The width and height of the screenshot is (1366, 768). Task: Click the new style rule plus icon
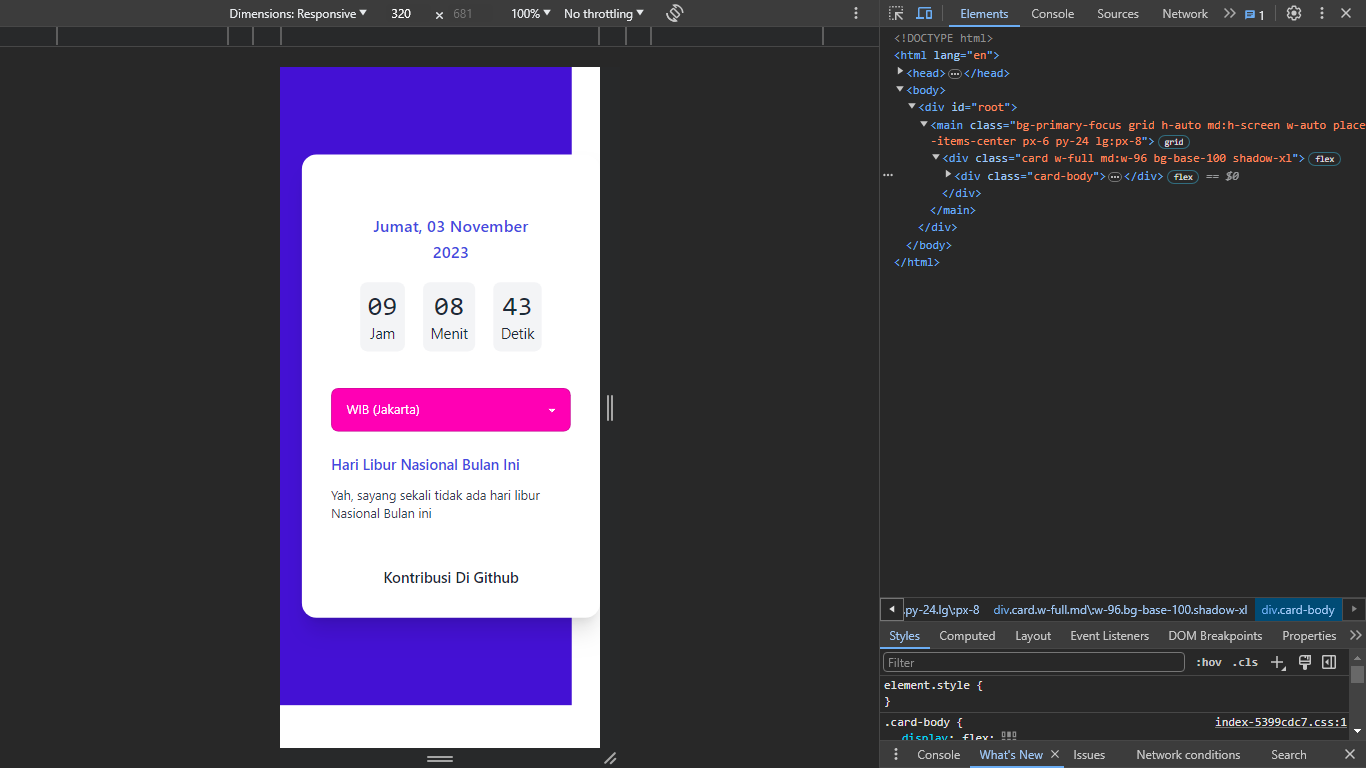1278,662
